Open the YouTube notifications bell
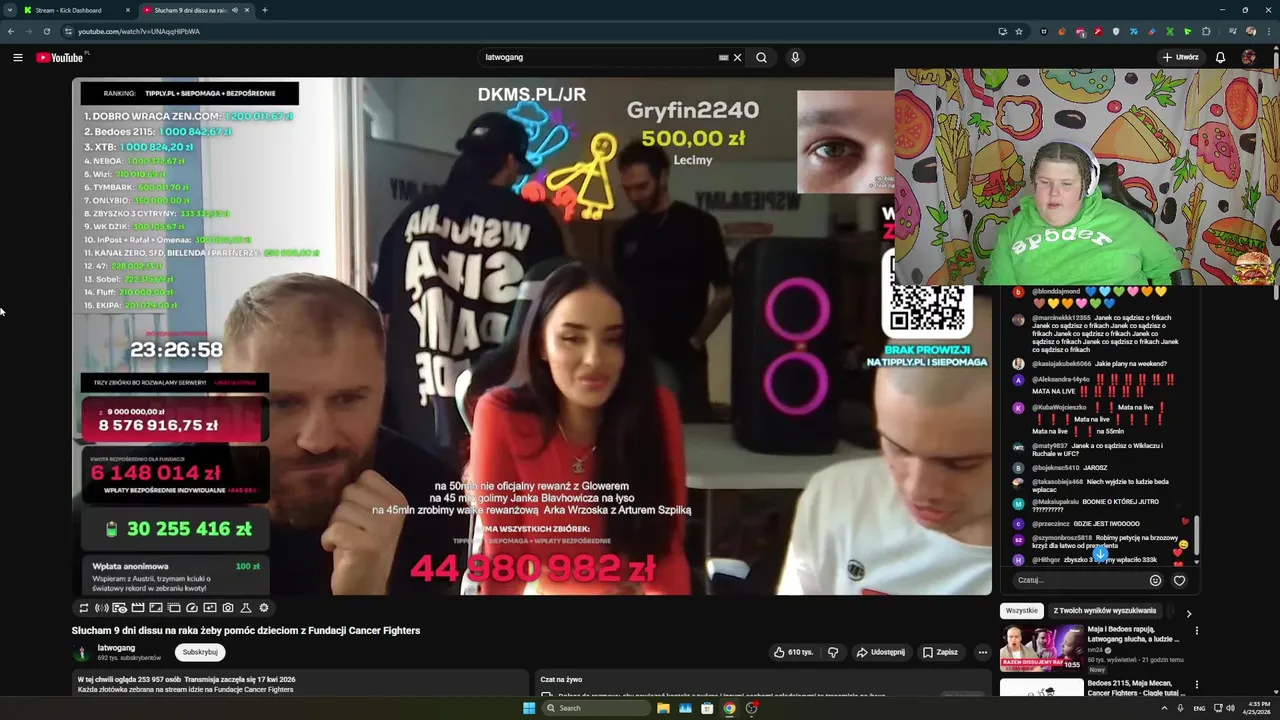 click(1220, 57)
